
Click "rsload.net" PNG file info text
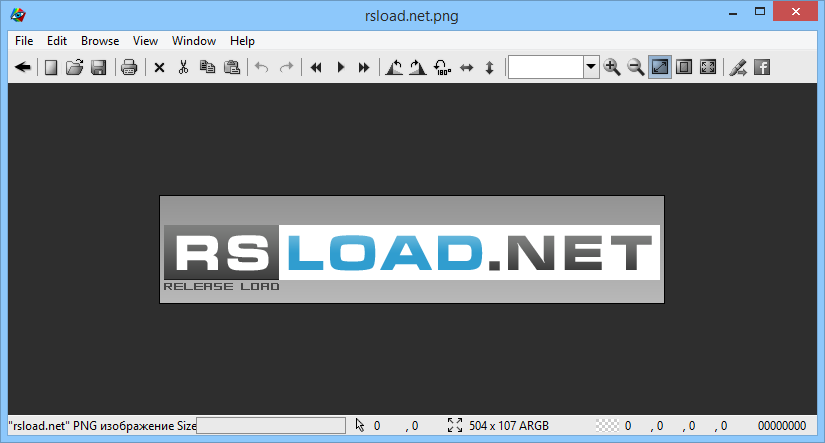coord(102,426)
